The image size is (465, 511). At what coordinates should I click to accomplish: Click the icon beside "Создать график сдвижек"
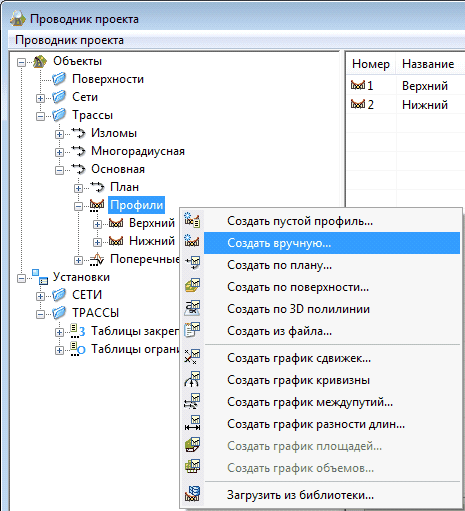point(192,357)
